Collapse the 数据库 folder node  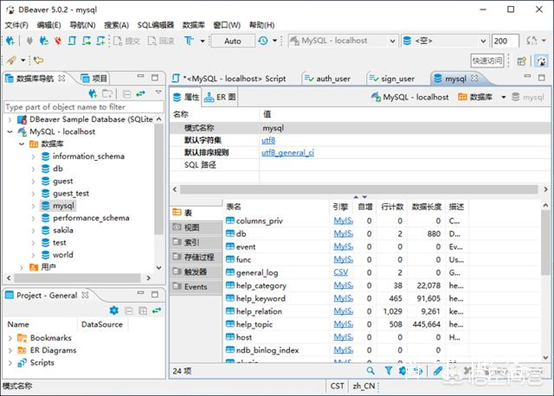22,144
